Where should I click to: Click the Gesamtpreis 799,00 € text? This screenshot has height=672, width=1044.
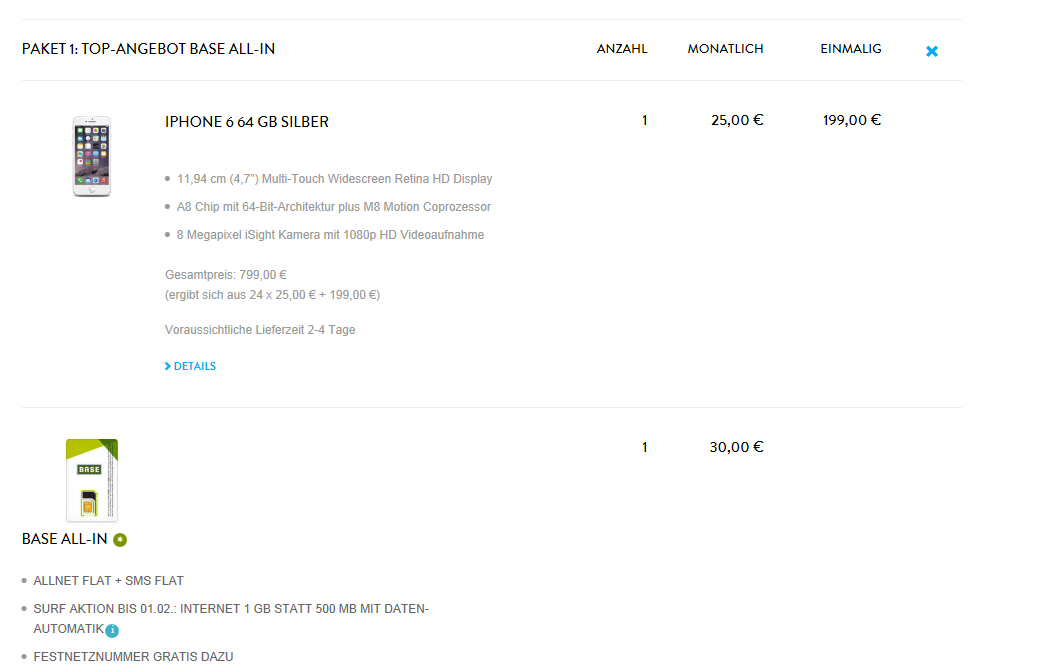pyautogui.click(x=226, y=274)
